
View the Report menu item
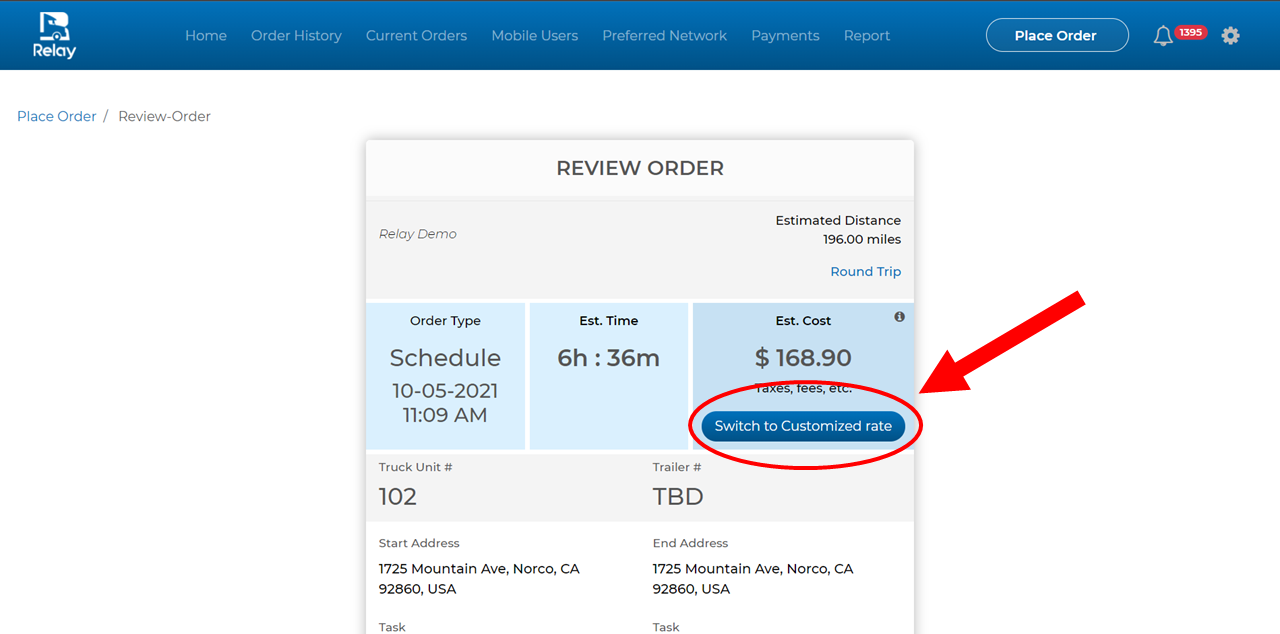click(x=866, y=36)
